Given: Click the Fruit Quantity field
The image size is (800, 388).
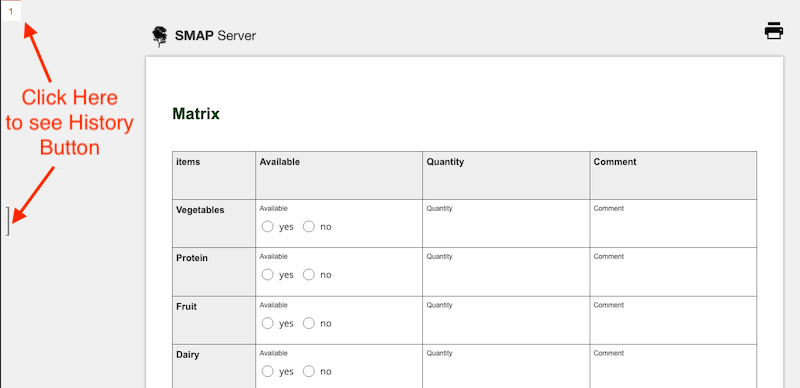Looking at the screenshot, I should click(506, 320).
